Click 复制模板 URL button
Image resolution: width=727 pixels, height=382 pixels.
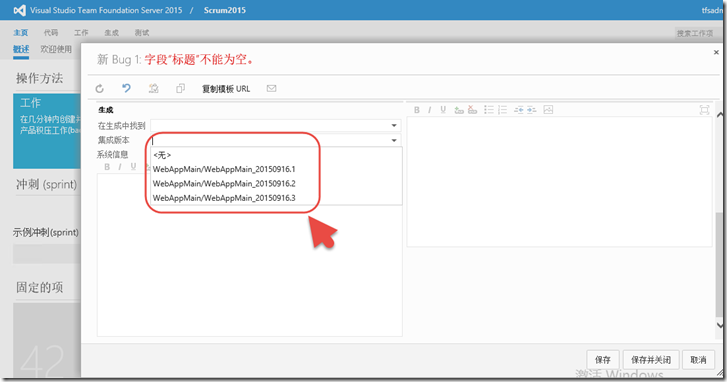click(x=226, y=89)
